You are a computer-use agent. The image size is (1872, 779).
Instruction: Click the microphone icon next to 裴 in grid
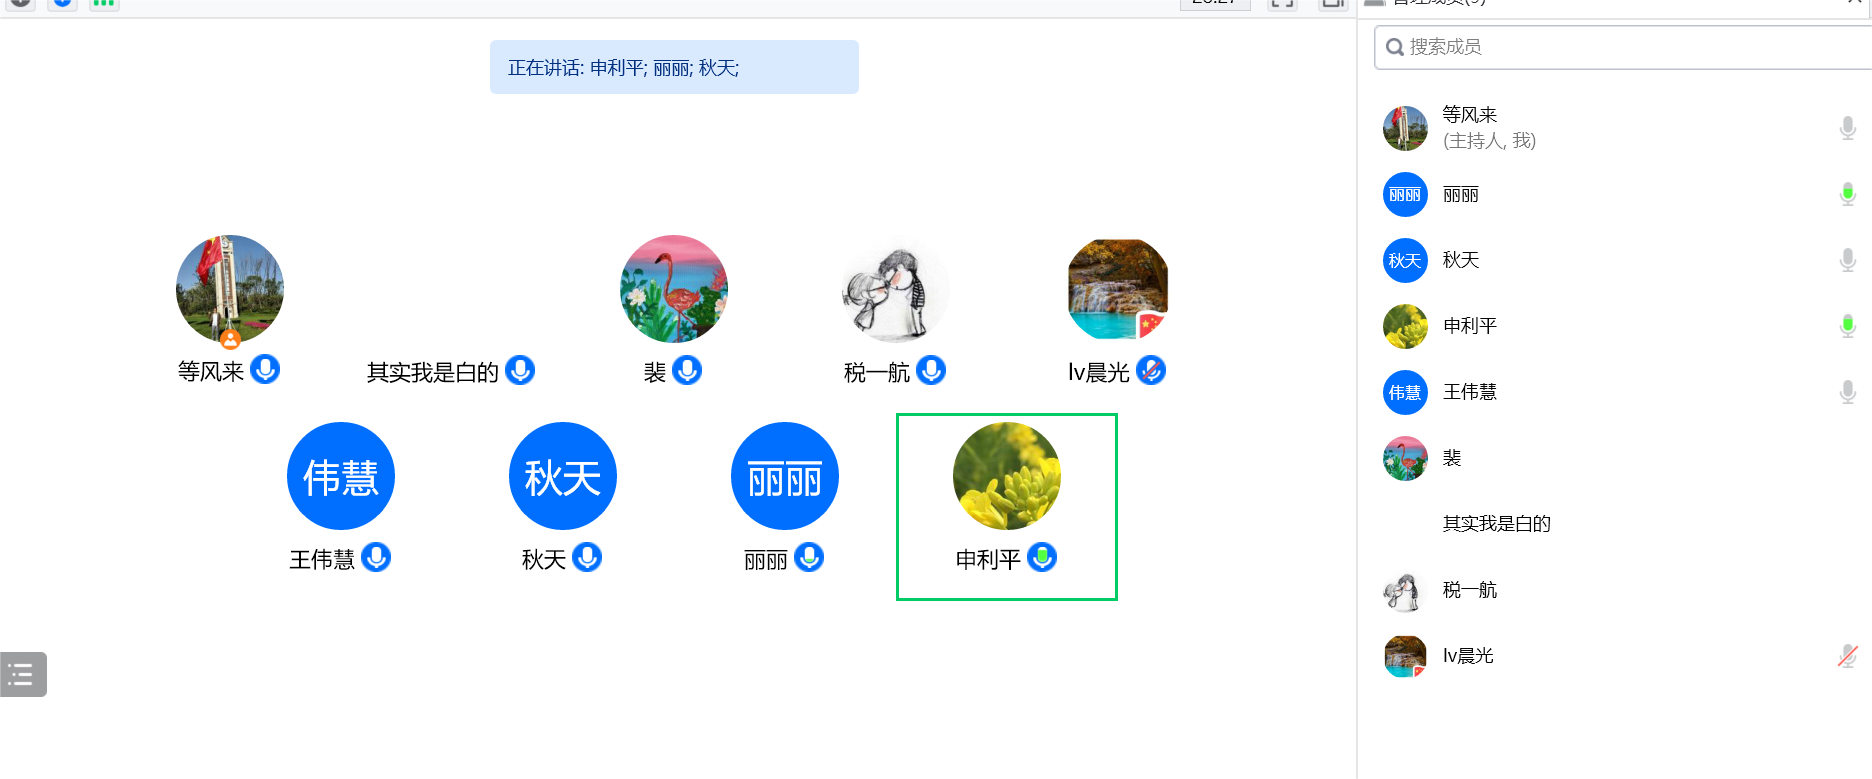pyautogui.click(x=687, y=370)
